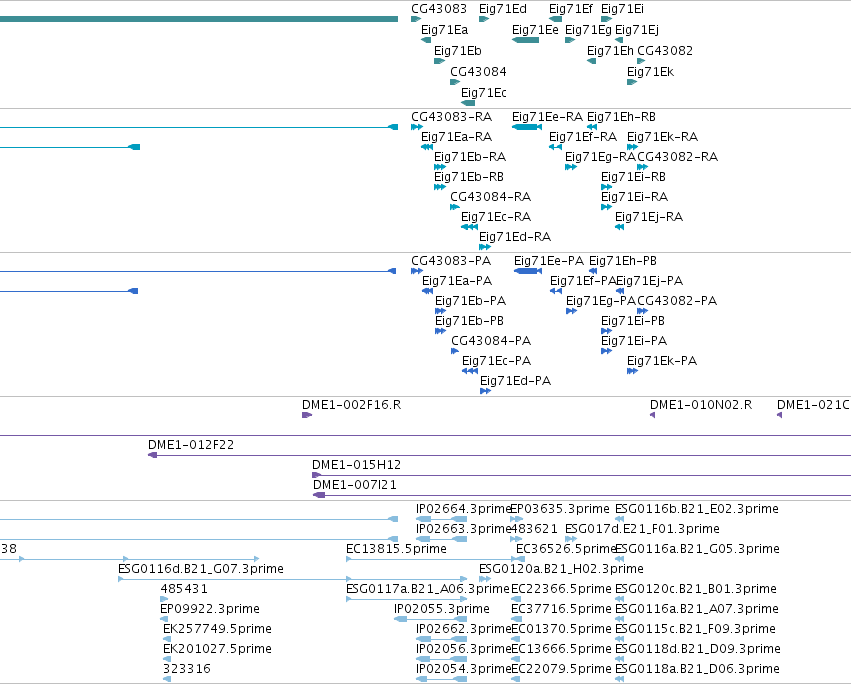The height and width of the screenshot is (684, 851).
Task: Select protein CG43083-PA
Action: click(451, 262)
